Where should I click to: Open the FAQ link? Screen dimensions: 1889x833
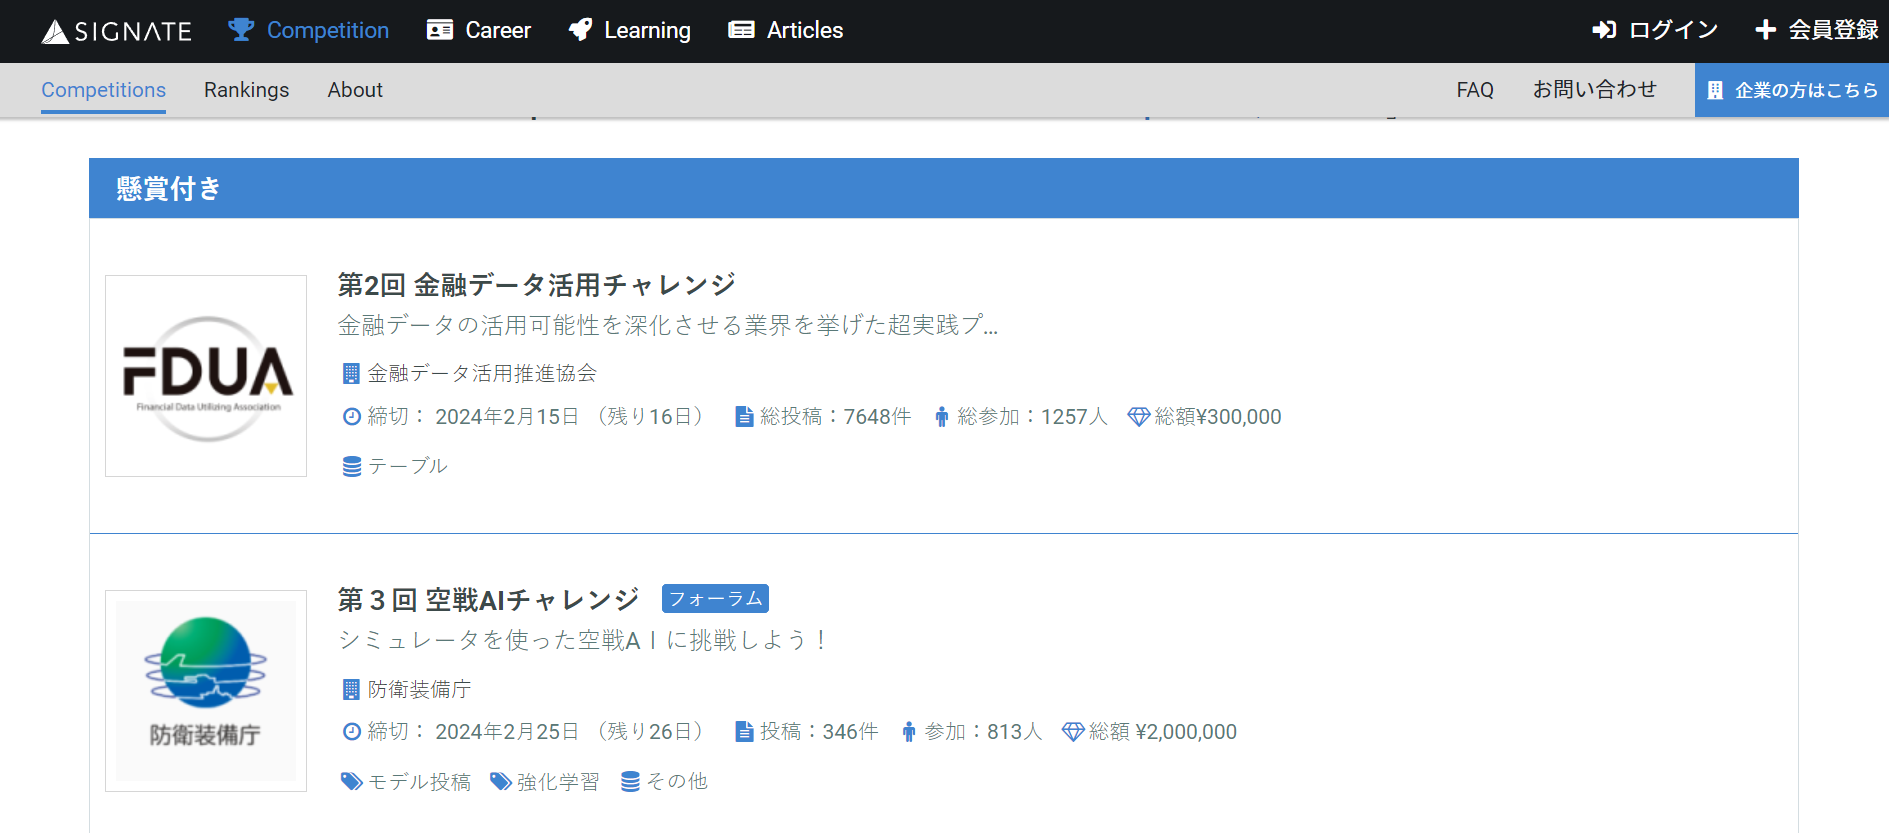(x=1475, y=90)
